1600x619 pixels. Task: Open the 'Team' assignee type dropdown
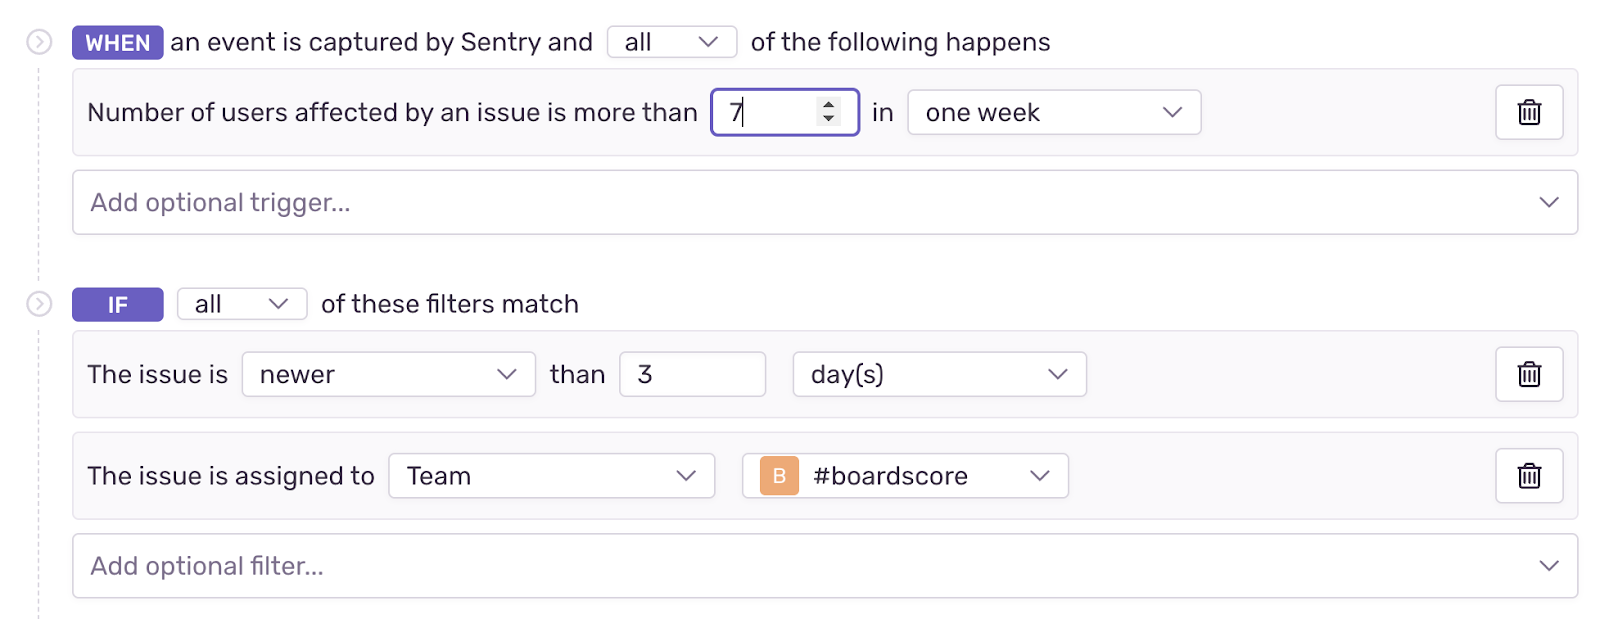[x=551, y=476]
